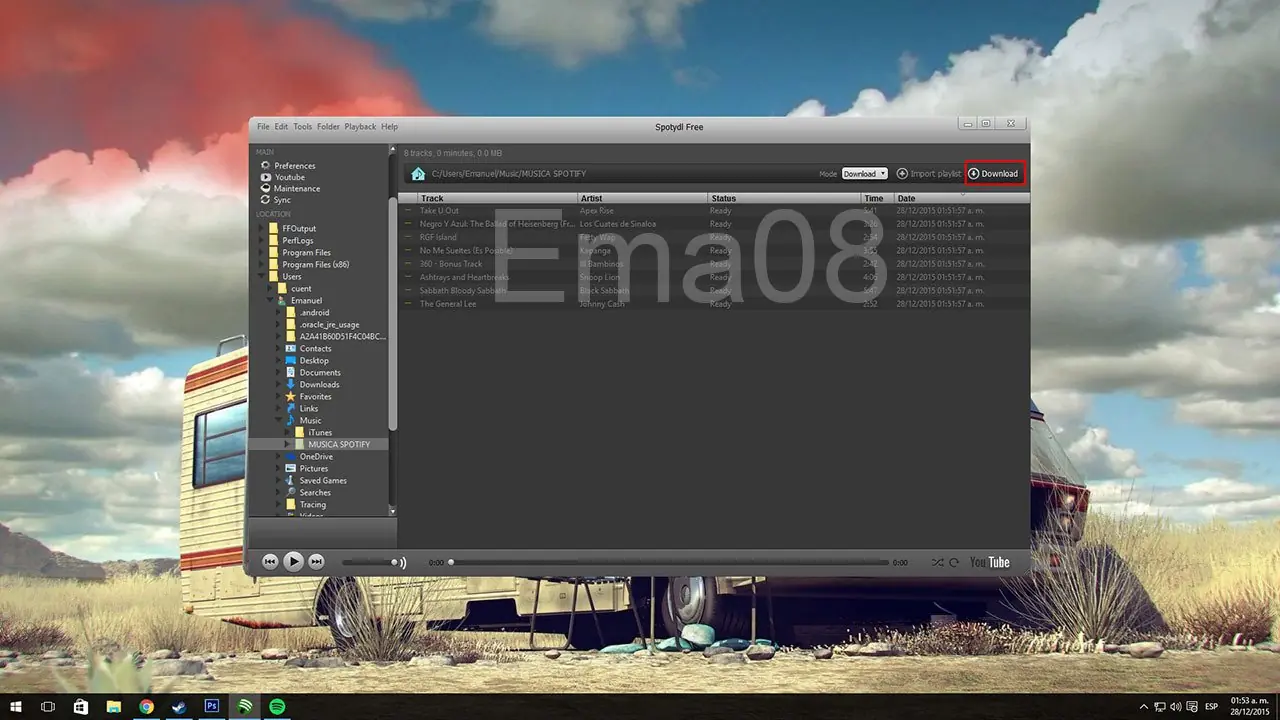1280x720 pixels.
Task: Open the Preferences item in the Main sidebar
Action: 288,166
